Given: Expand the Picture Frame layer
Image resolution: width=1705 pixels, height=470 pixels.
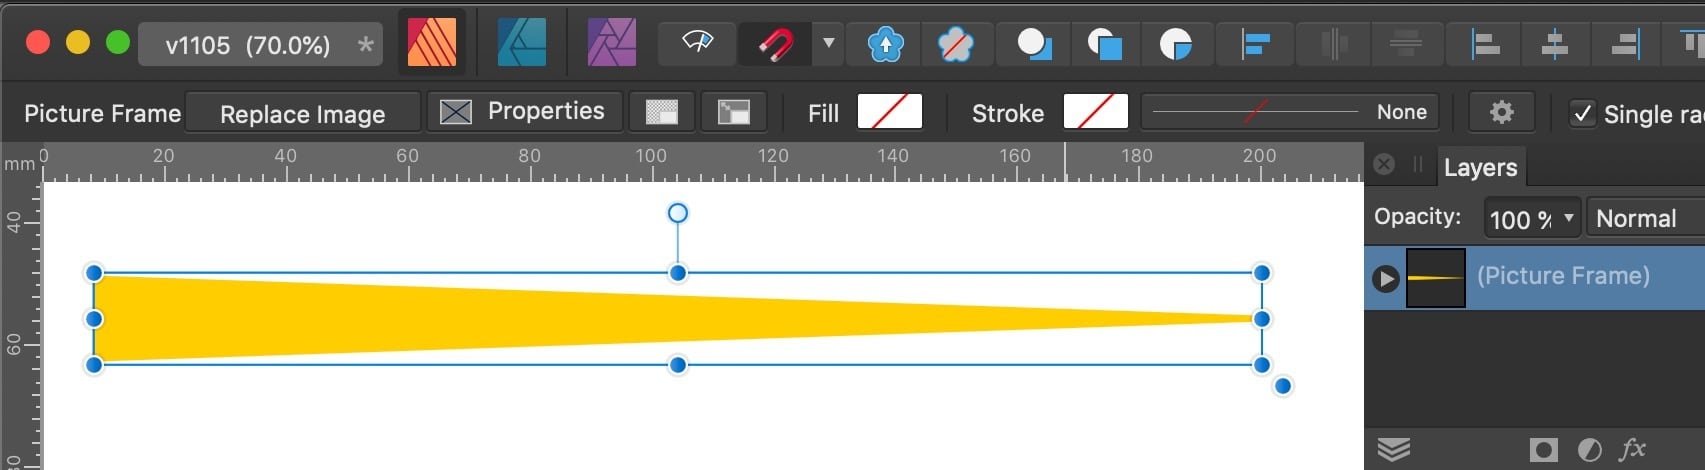Looking at the screenshot, I should 1385,277.
